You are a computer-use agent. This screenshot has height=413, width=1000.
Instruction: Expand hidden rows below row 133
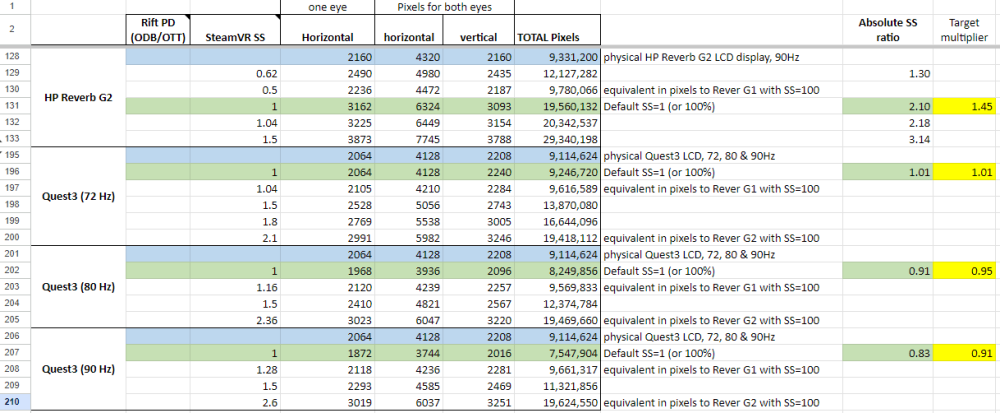click(3, 140)
